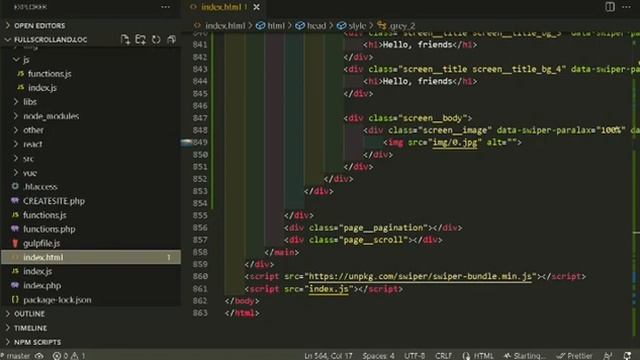Open notifications bell in status bar
This screenshot has height=360, width=640.
pyautogui.click(x=628, y=356)
